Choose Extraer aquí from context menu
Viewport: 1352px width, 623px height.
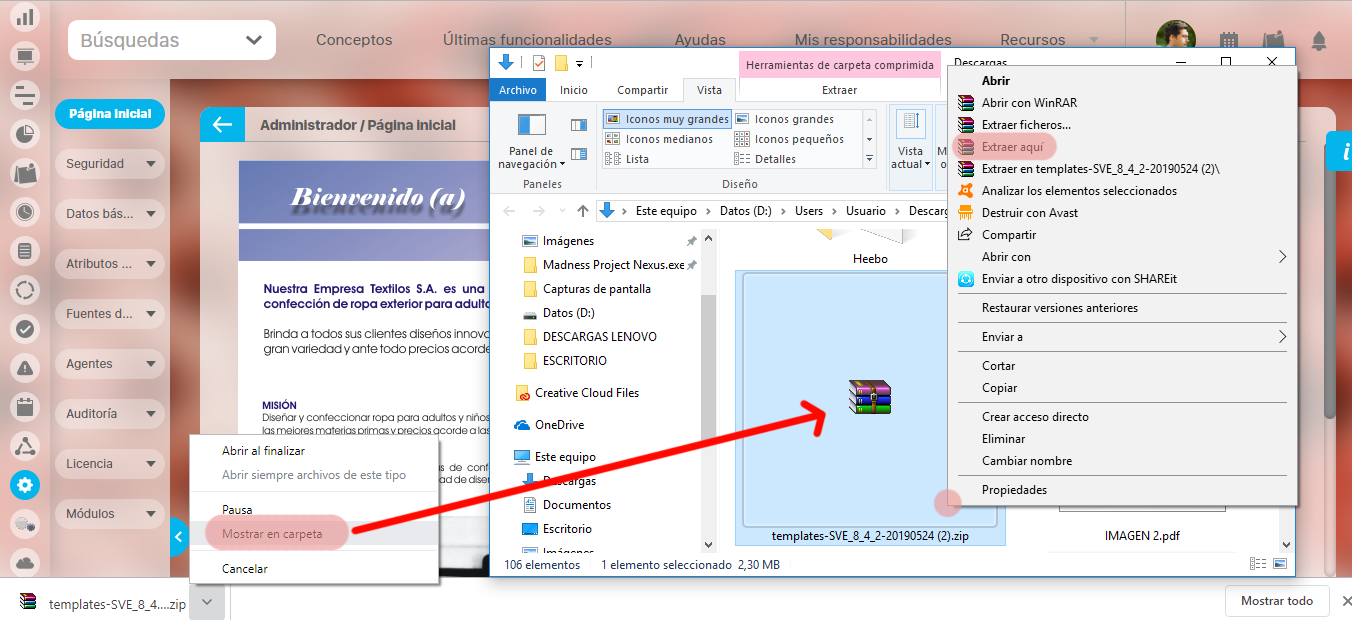click(1011, 147)
